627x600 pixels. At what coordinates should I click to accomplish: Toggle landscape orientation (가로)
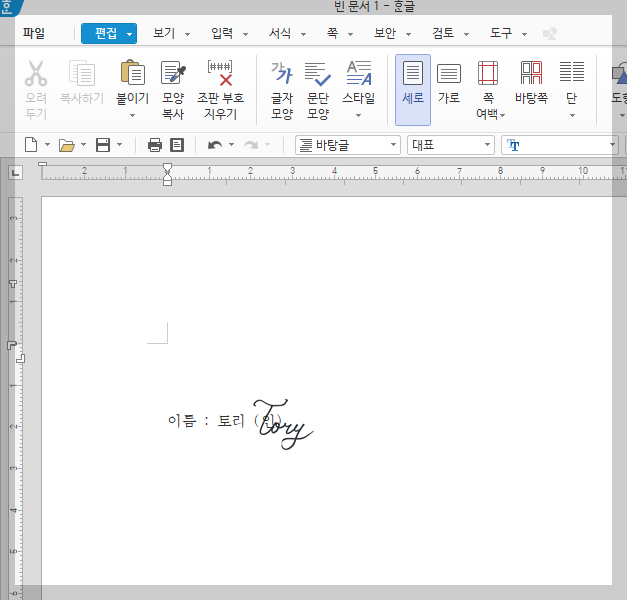[449, 74]
